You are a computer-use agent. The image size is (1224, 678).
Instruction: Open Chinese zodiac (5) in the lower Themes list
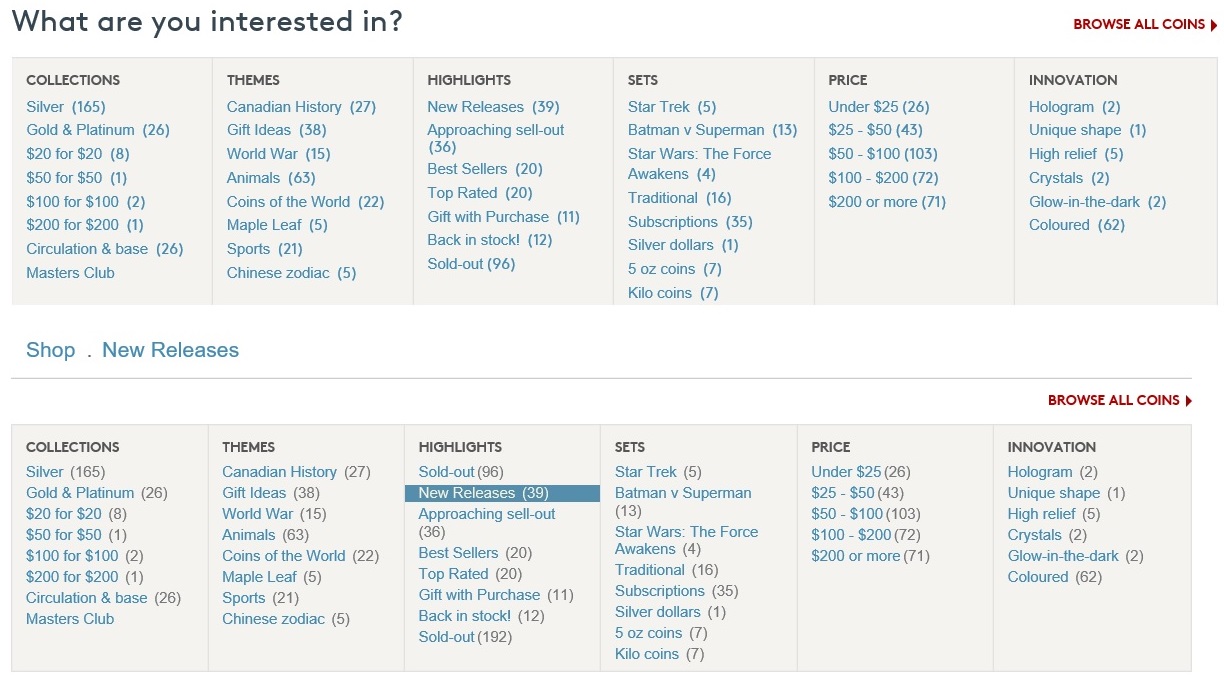(286, 619)
